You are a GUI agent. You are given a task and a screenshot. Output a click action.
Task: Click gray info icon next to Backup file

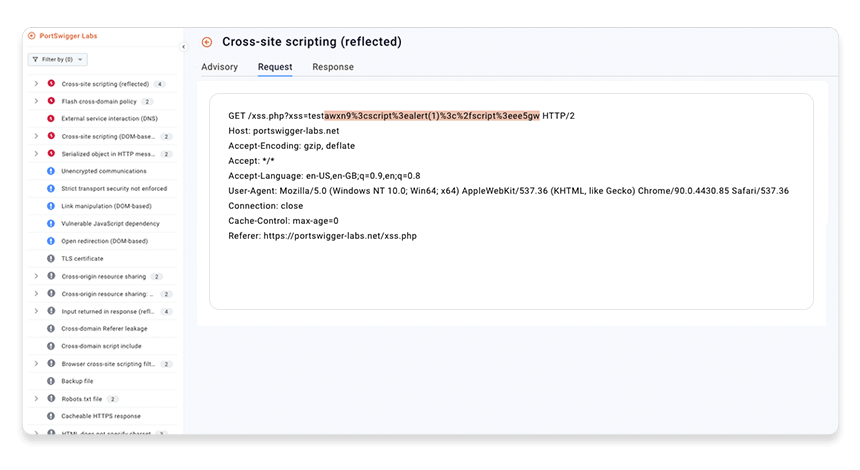coord(51,381)
